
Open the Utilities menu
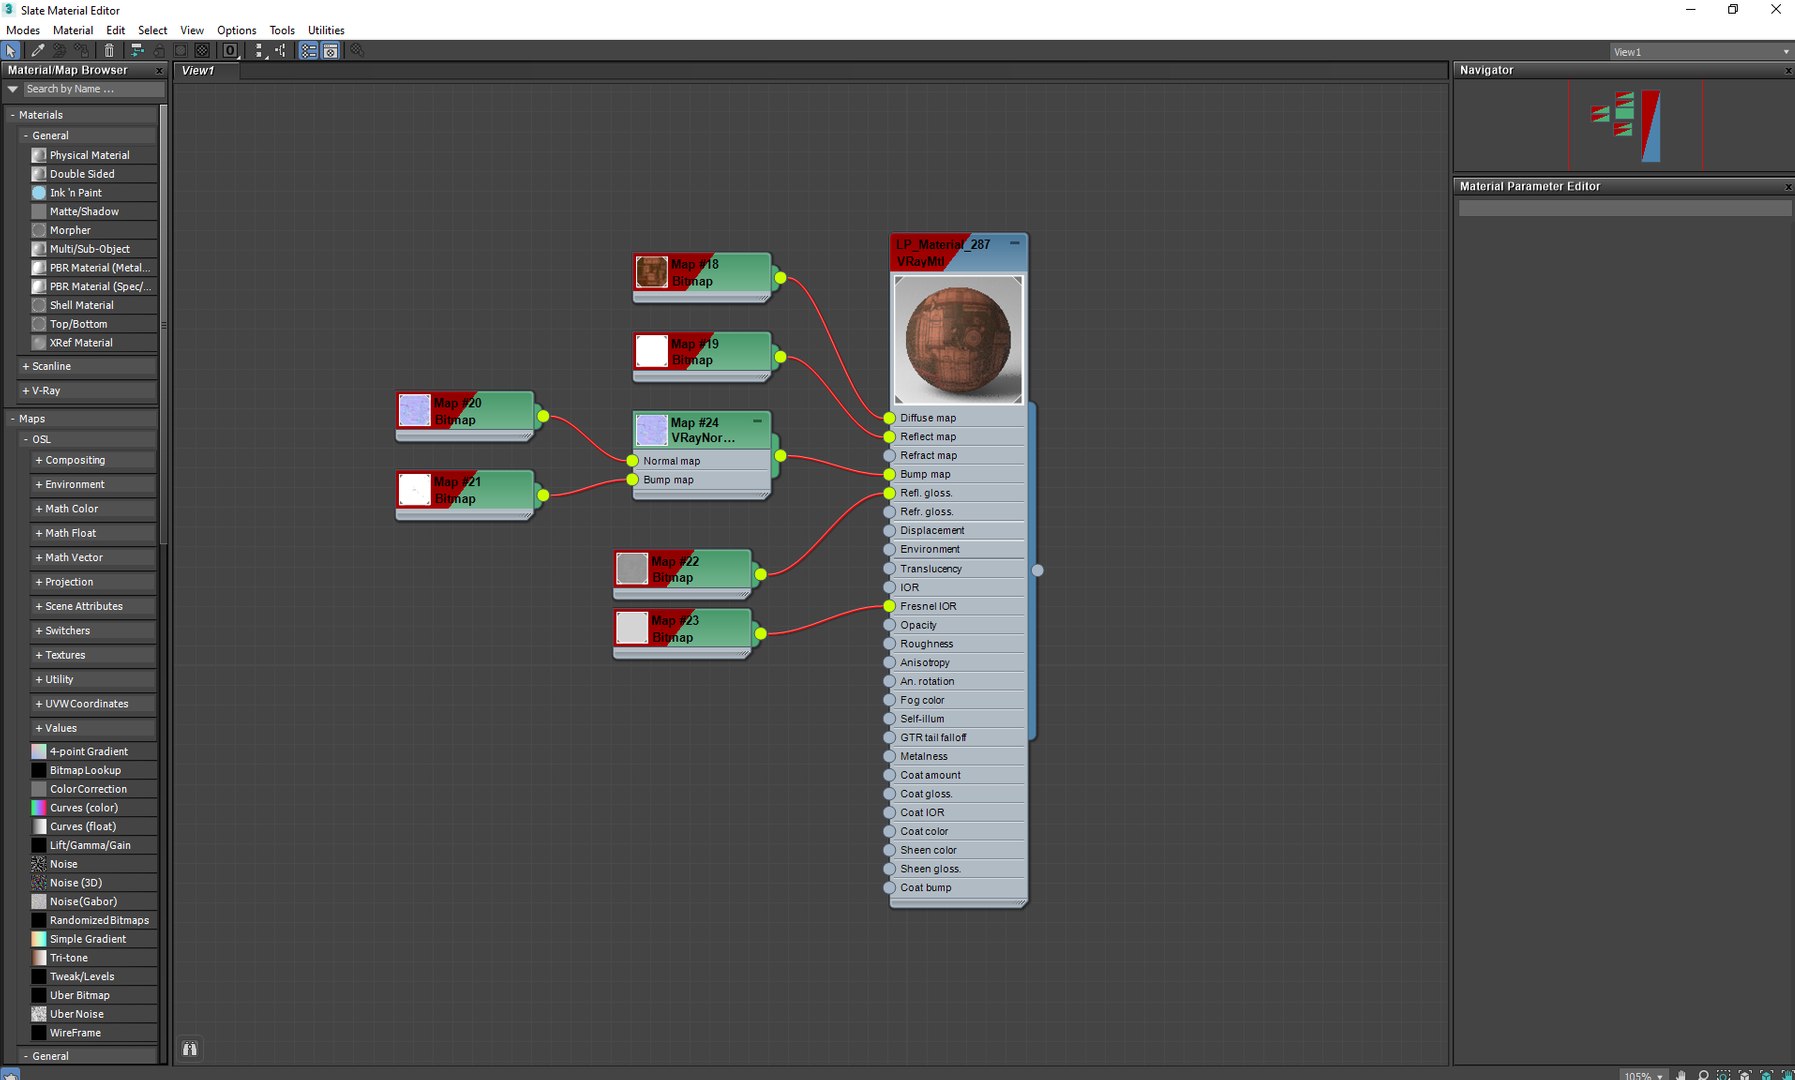[326, 30]
